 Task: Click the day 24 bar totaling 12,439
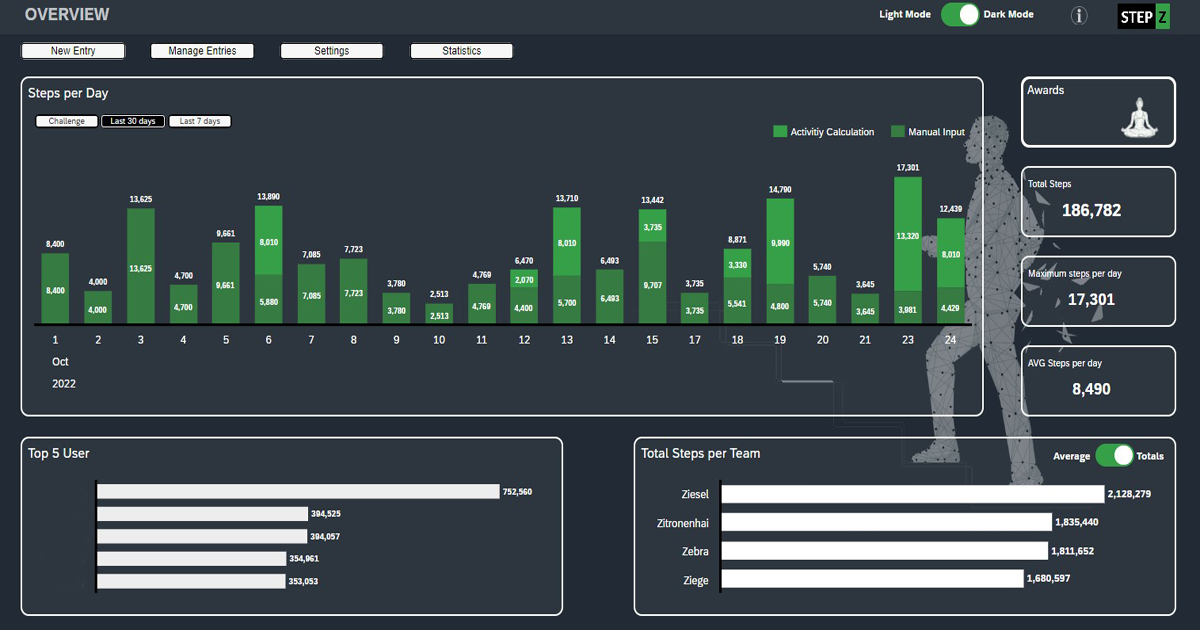click(951, 270)
